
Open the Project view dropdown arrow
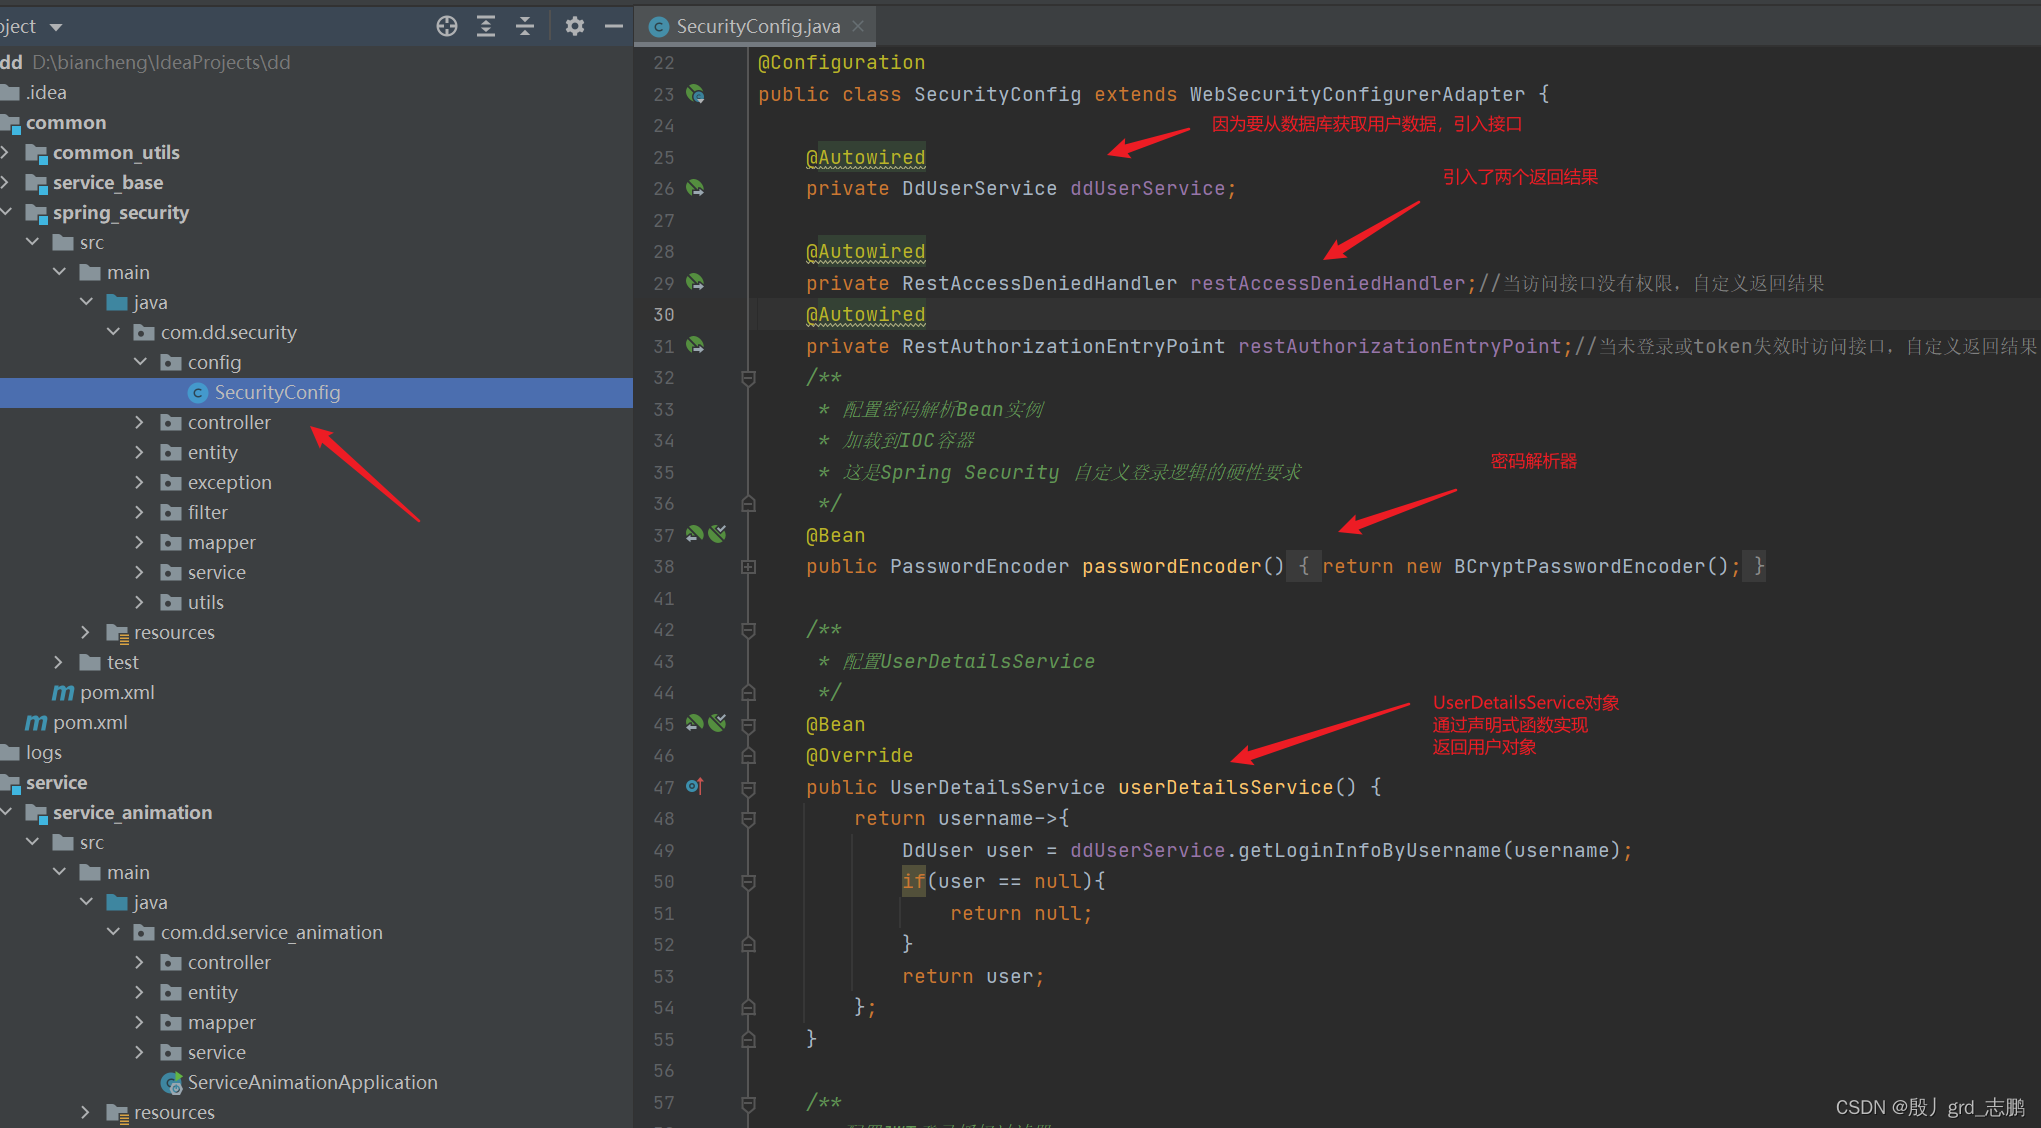pyautogui.click(x=56, y=27)
